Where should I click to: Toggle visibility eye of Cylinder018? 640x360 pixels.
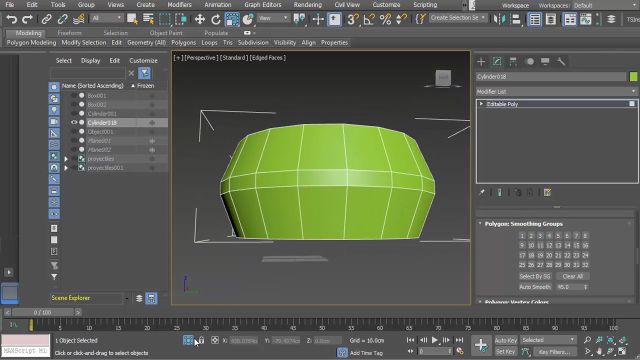point(74,122)
